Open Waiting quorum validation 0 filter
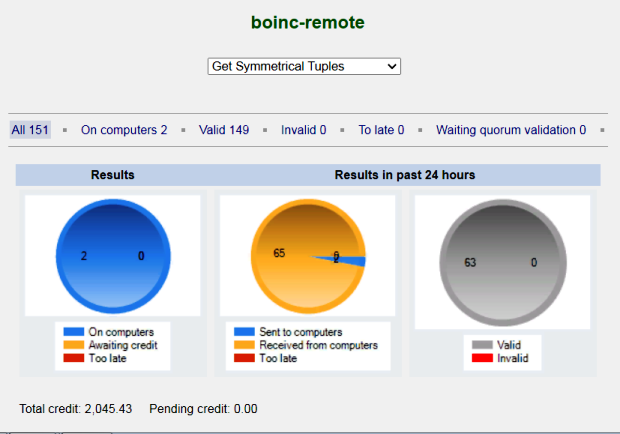Viewport: 620px width, 434px height. point(511,130)
